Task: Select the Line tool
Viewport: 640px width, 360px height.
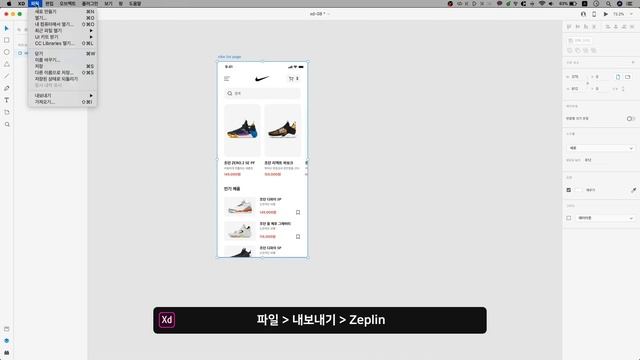Action: (x=7, y=76)
